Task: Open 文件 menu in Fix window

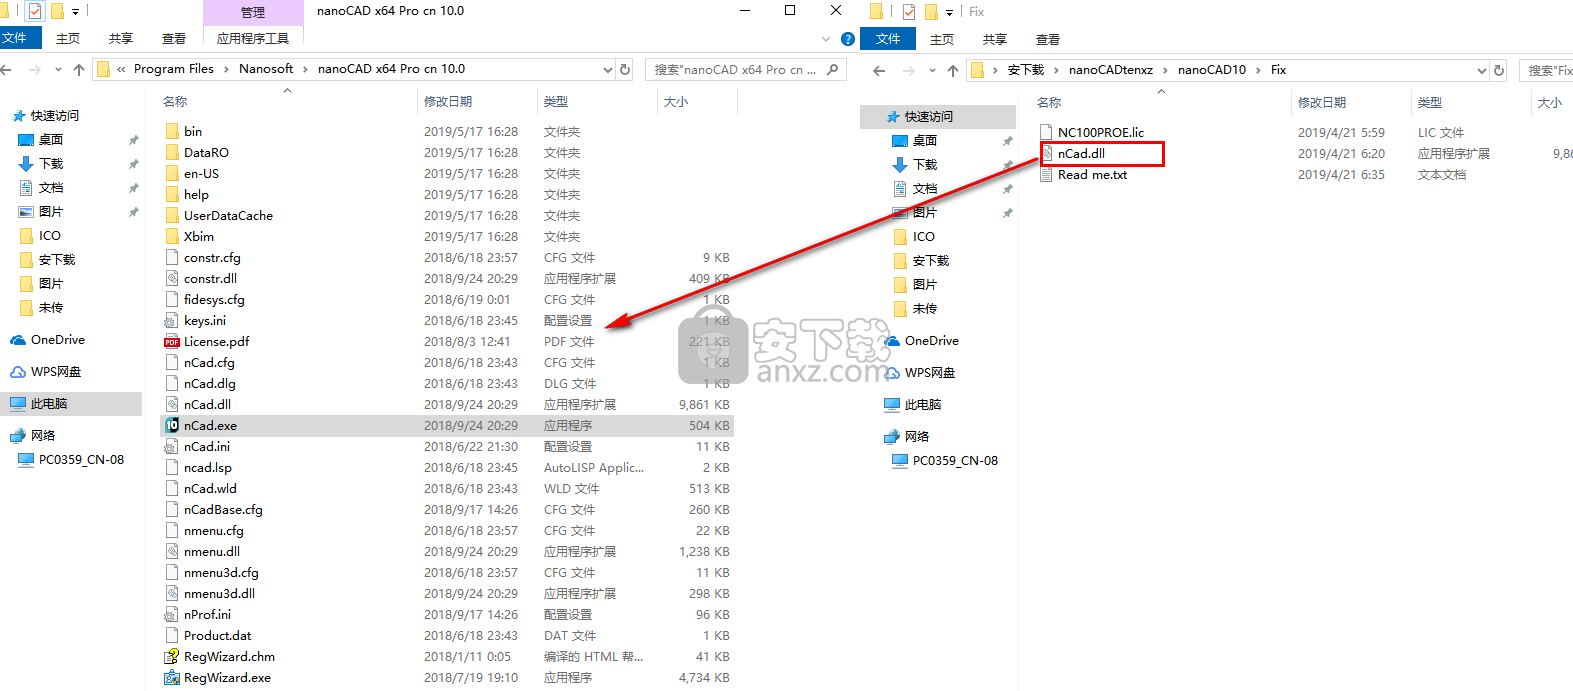Action: click(888, 39)
